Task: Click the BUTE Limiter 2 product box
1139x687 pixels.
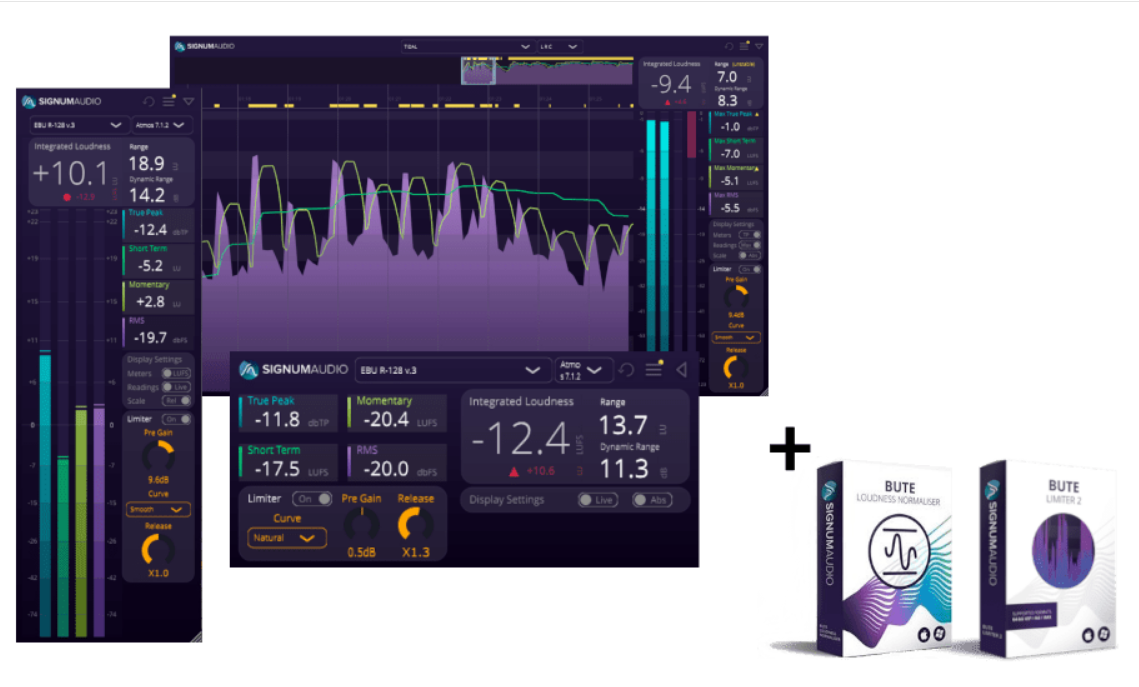Action: (x=1047, y=558)
